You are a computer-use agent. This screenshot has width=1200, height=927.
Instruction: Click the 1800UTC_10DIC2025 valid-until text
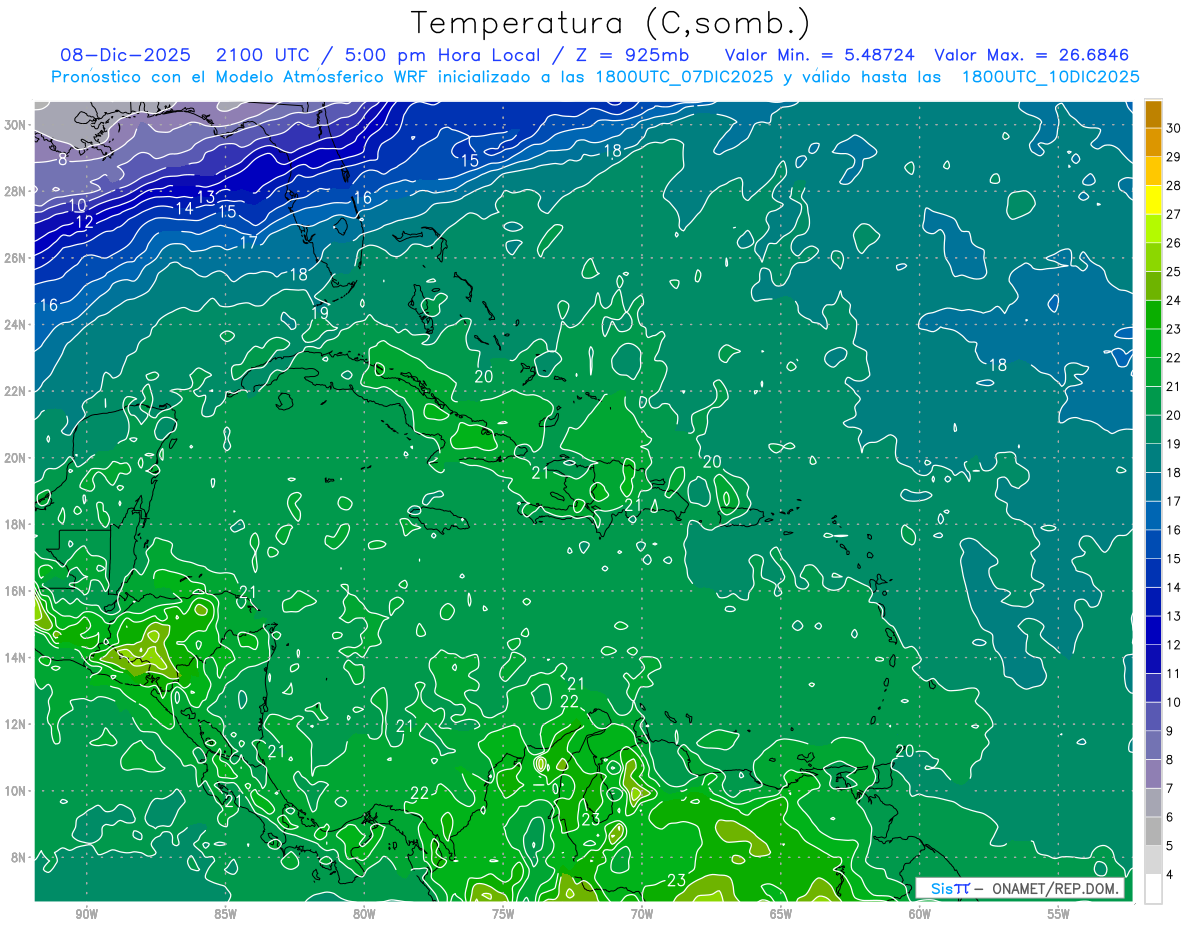pyautogui.click(x=1050, y=77)
